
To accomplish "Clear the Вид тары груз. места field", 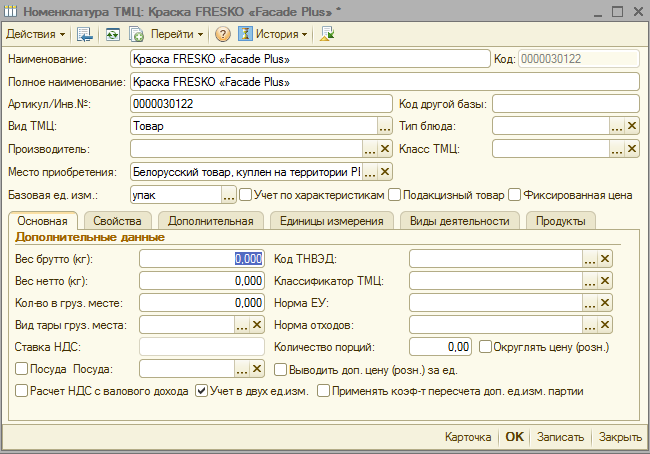I will (x=256, y=325).
